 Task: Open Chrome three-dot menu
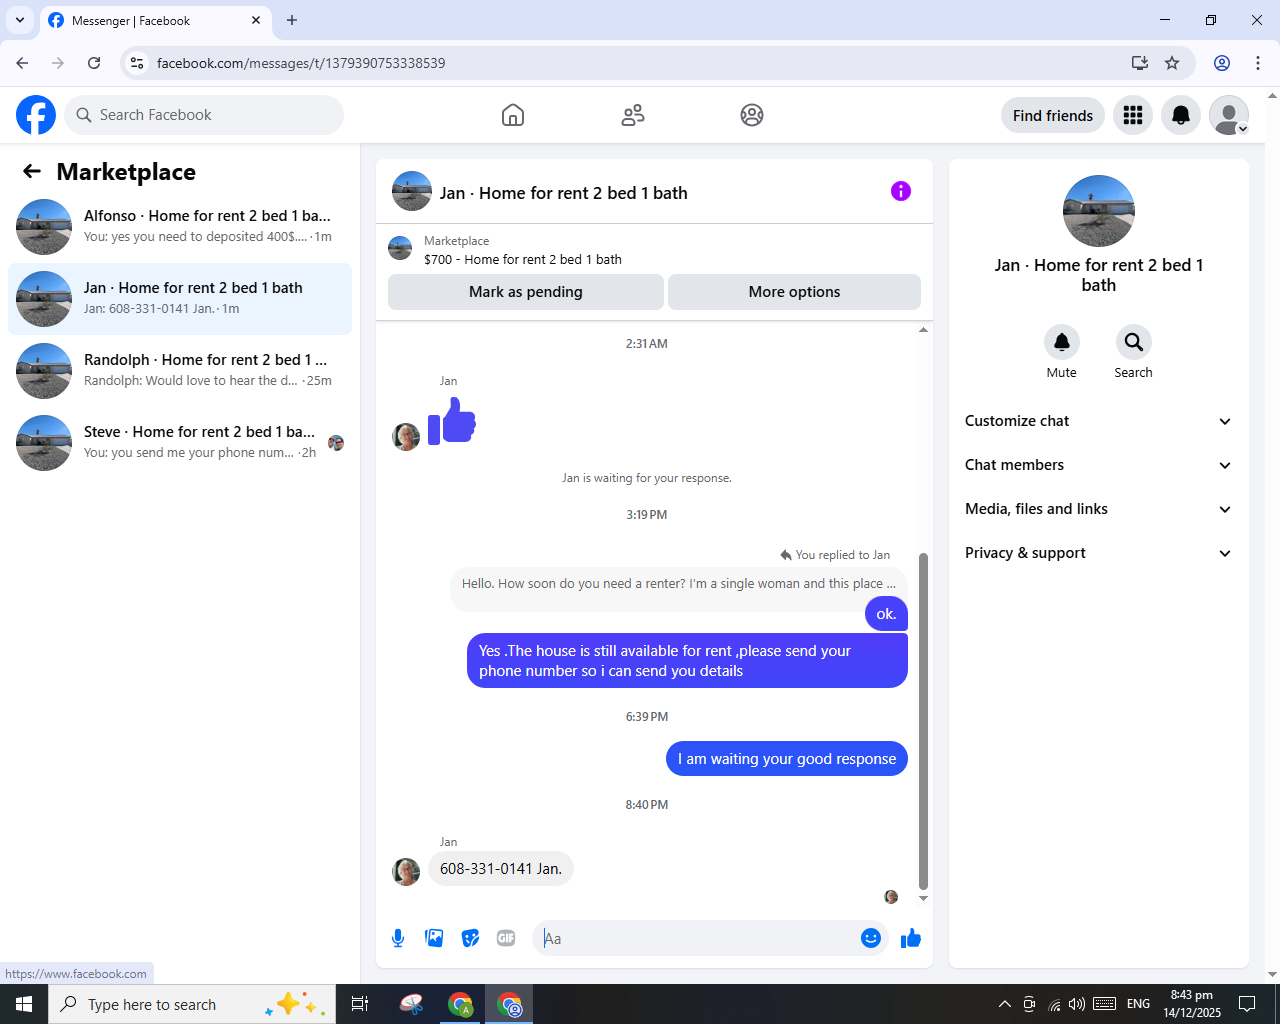1258,63
